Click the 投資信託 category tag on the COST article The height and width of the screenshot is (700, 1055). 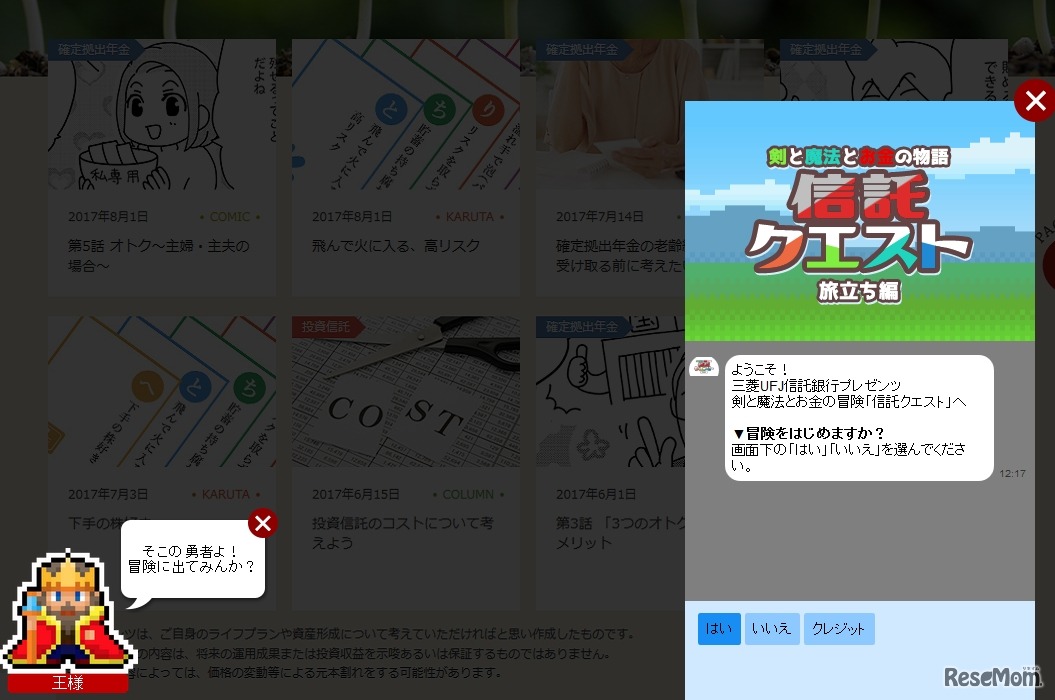pyautogui.click(x=325, y=327)
